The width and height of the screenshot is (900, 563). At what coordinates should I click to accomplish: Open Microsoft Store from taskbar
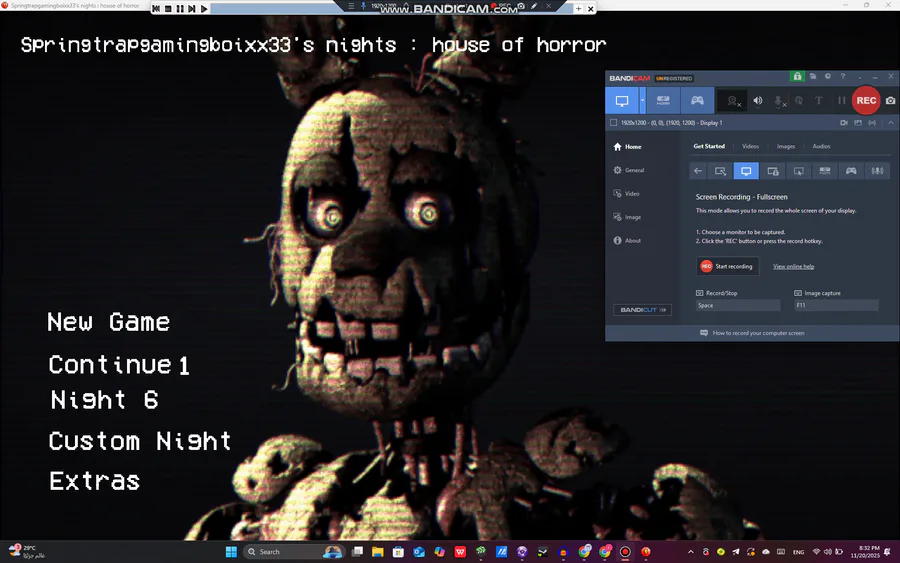pos(398,552)
